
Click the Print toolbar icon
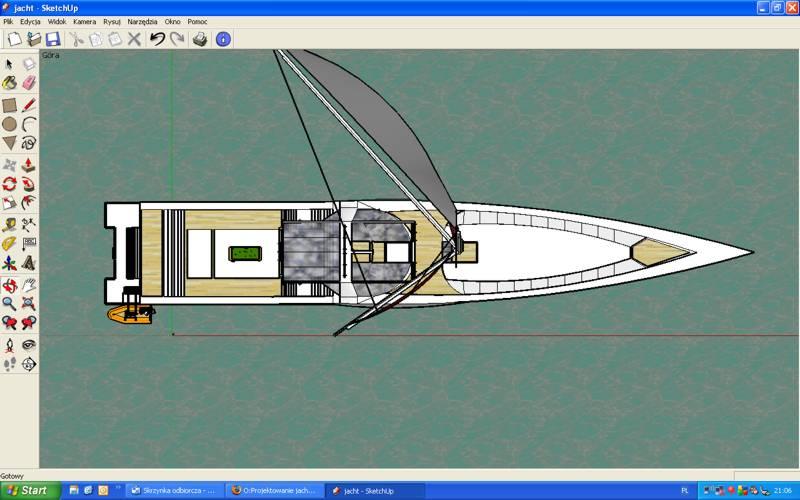coord(199,39)
